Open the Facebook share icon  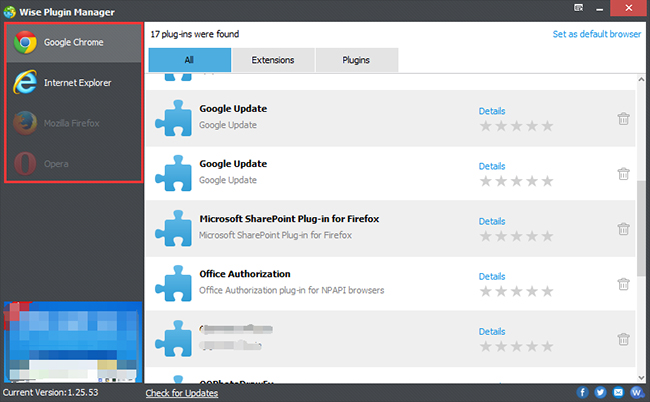(582, 393)
